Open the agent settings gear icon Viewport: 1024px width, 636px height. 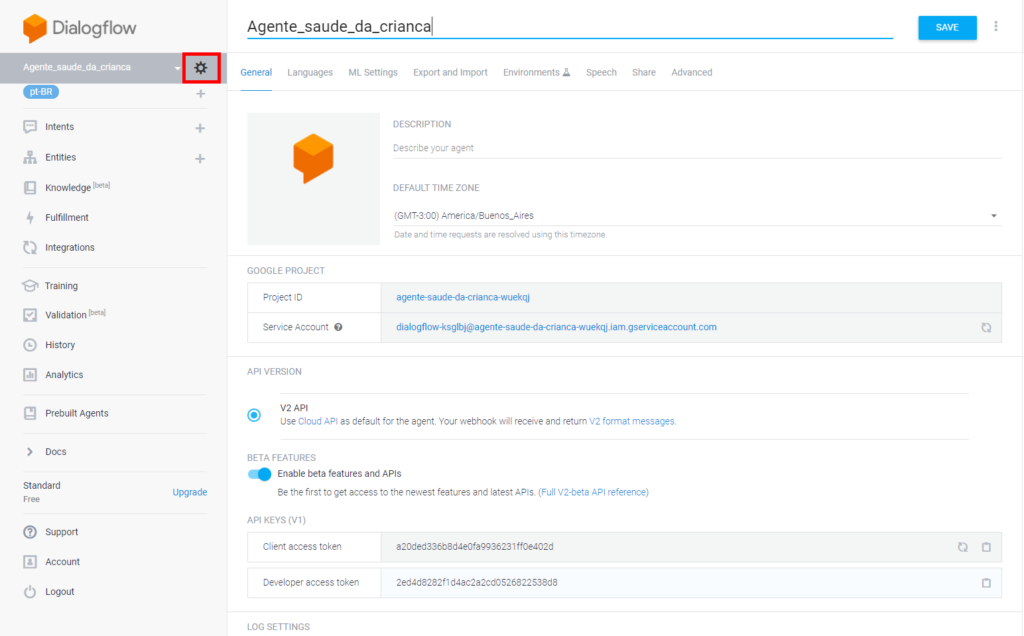(201, 68)
